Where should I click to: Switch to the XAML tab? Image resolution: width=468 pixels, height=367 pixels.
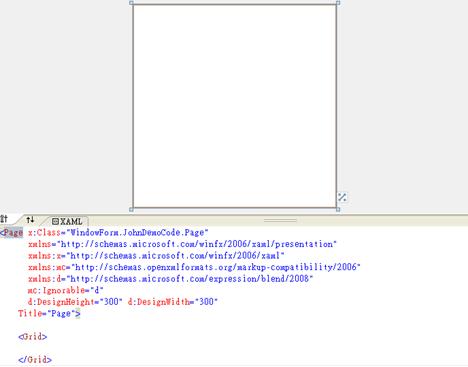click(x=67, y=221)
